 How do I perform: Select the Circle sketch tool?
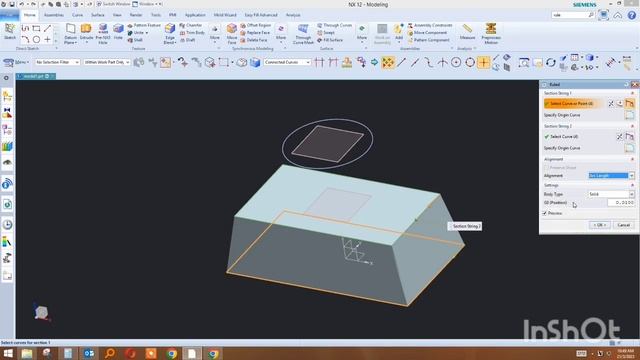(x=36, y=40)
